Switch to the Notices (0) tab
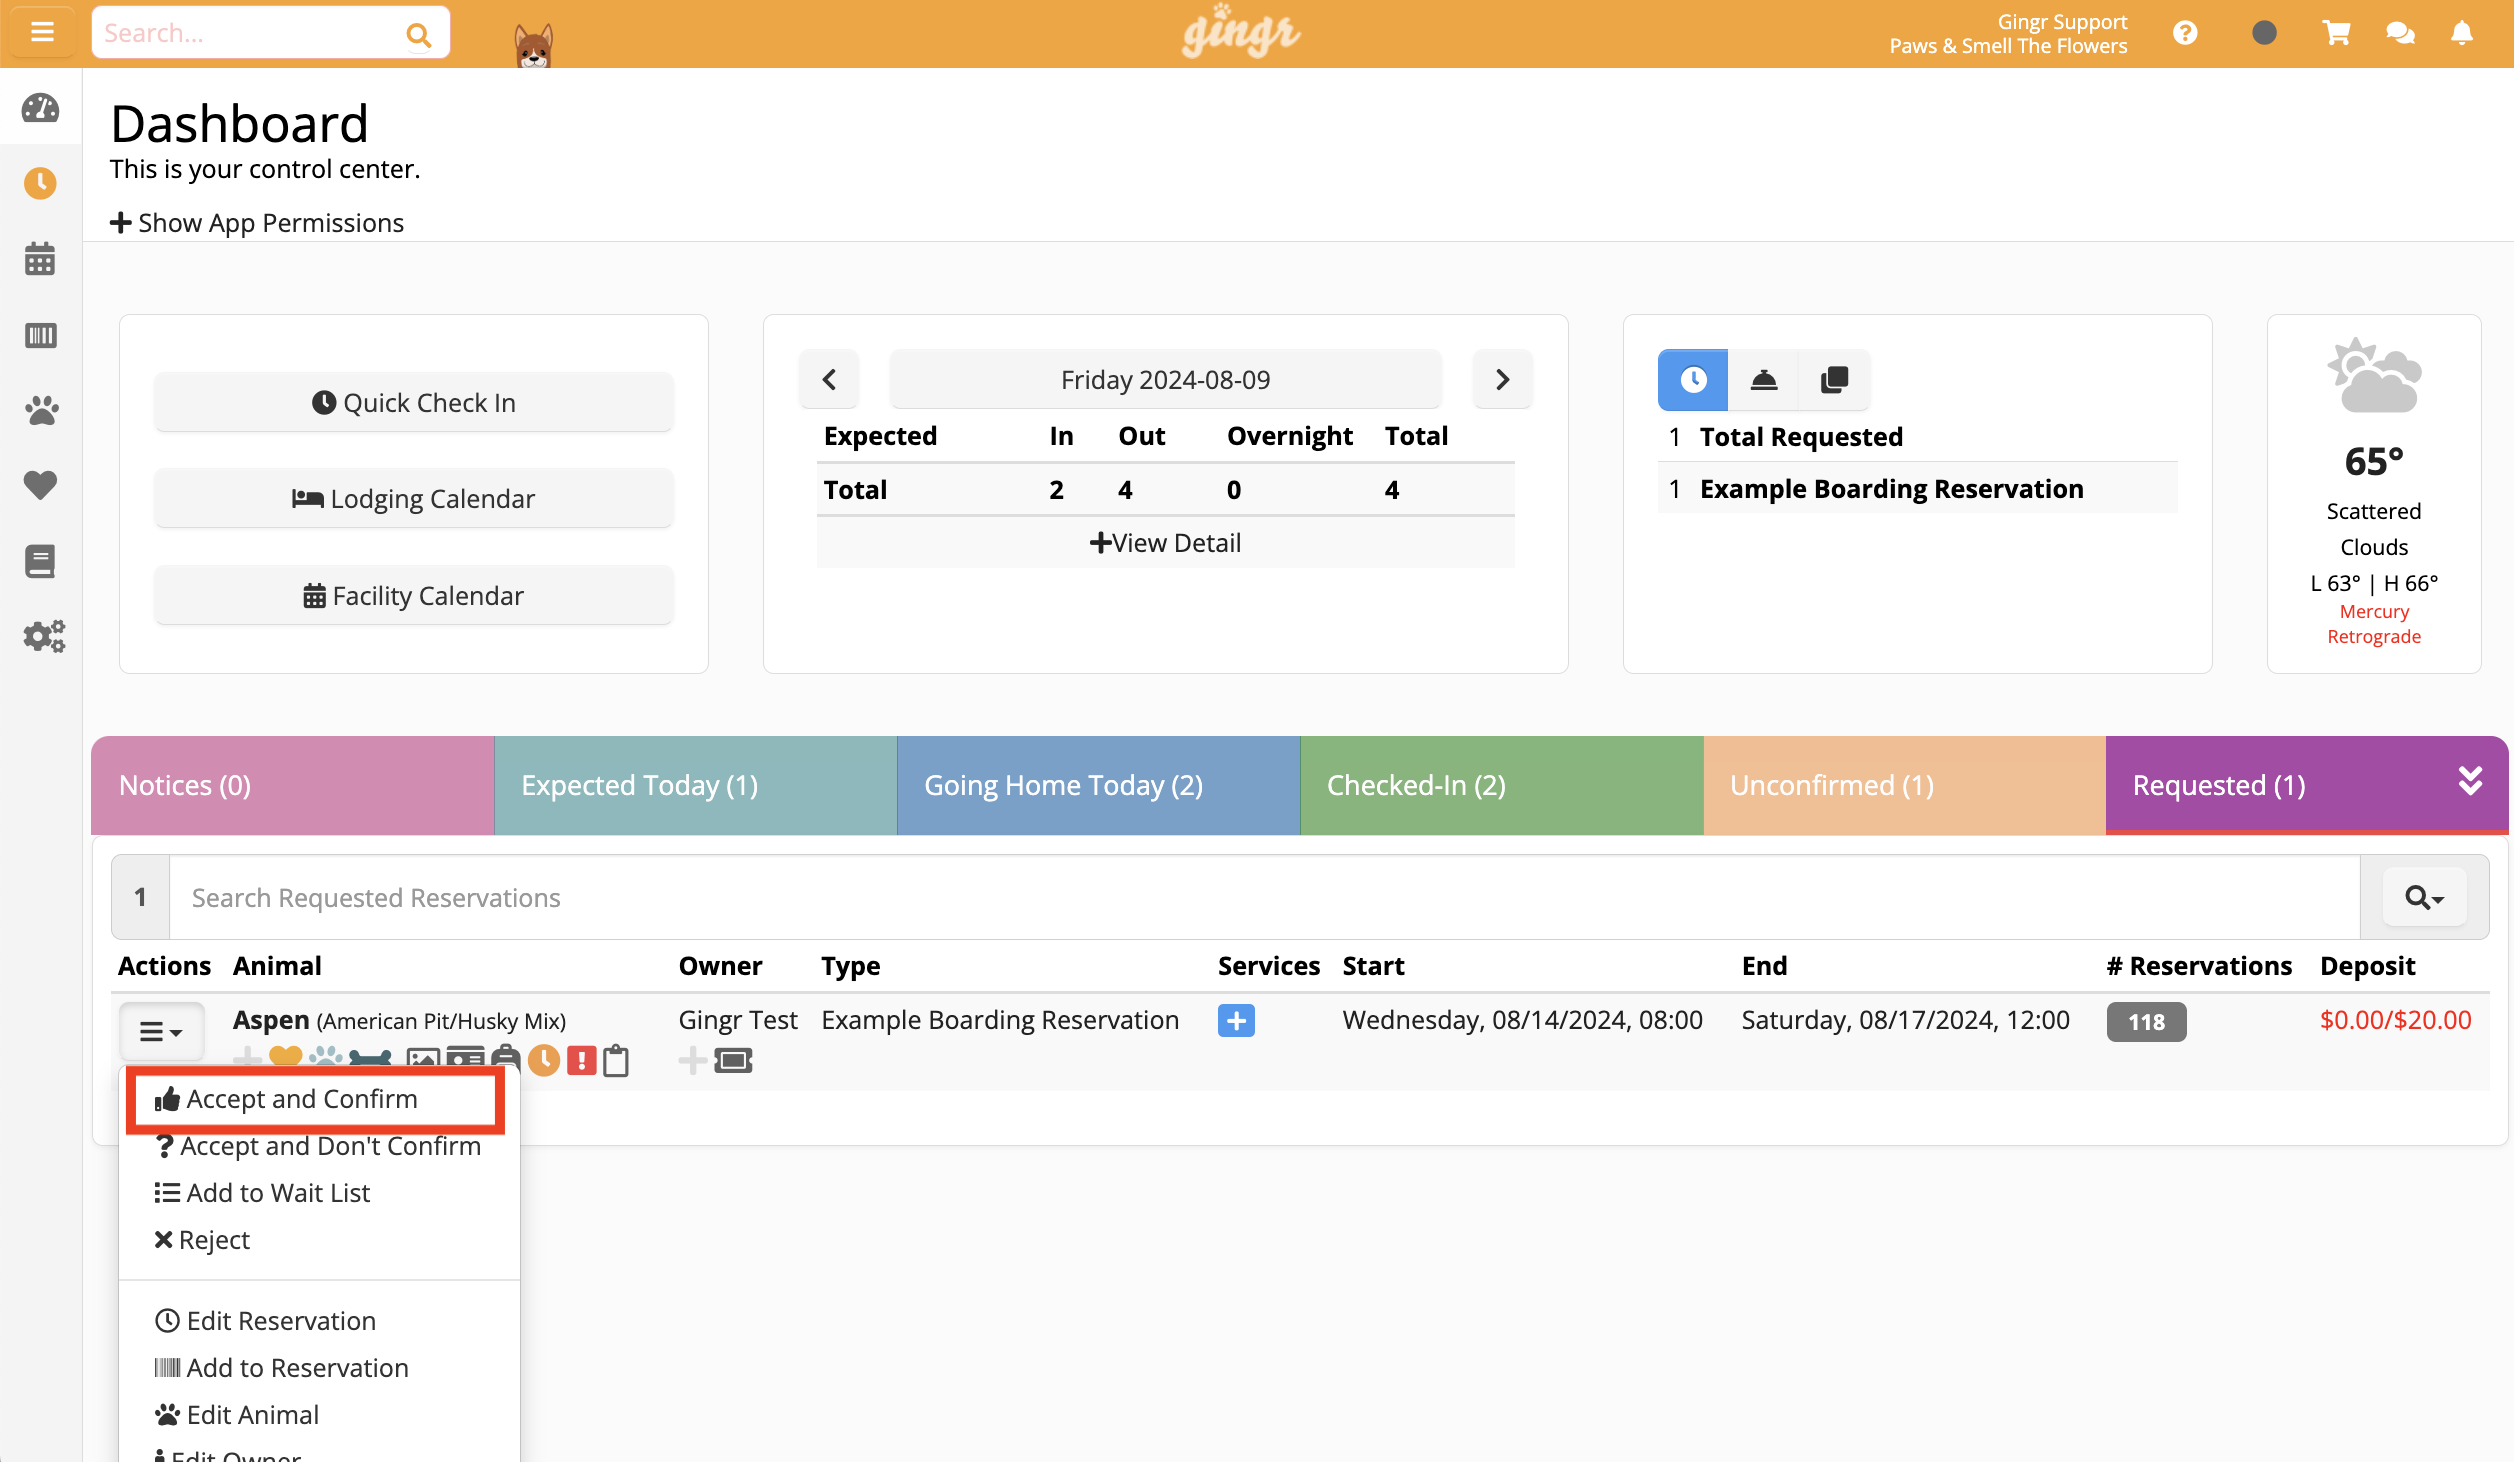2514x1462 pixels. click(292, 785)
